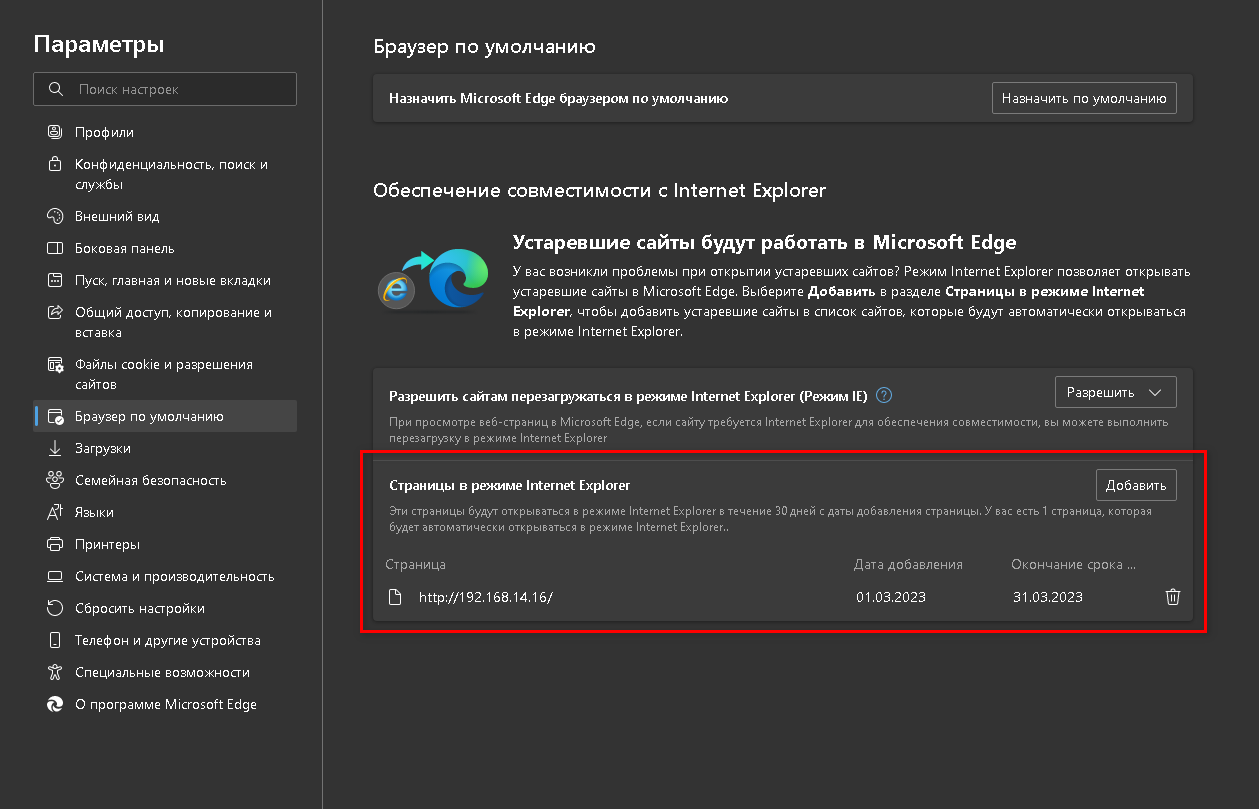Click the Дата добавления column header
The width and height of the screenshot is (1259, 809).
pyautogui.click(x=908, y=564)
